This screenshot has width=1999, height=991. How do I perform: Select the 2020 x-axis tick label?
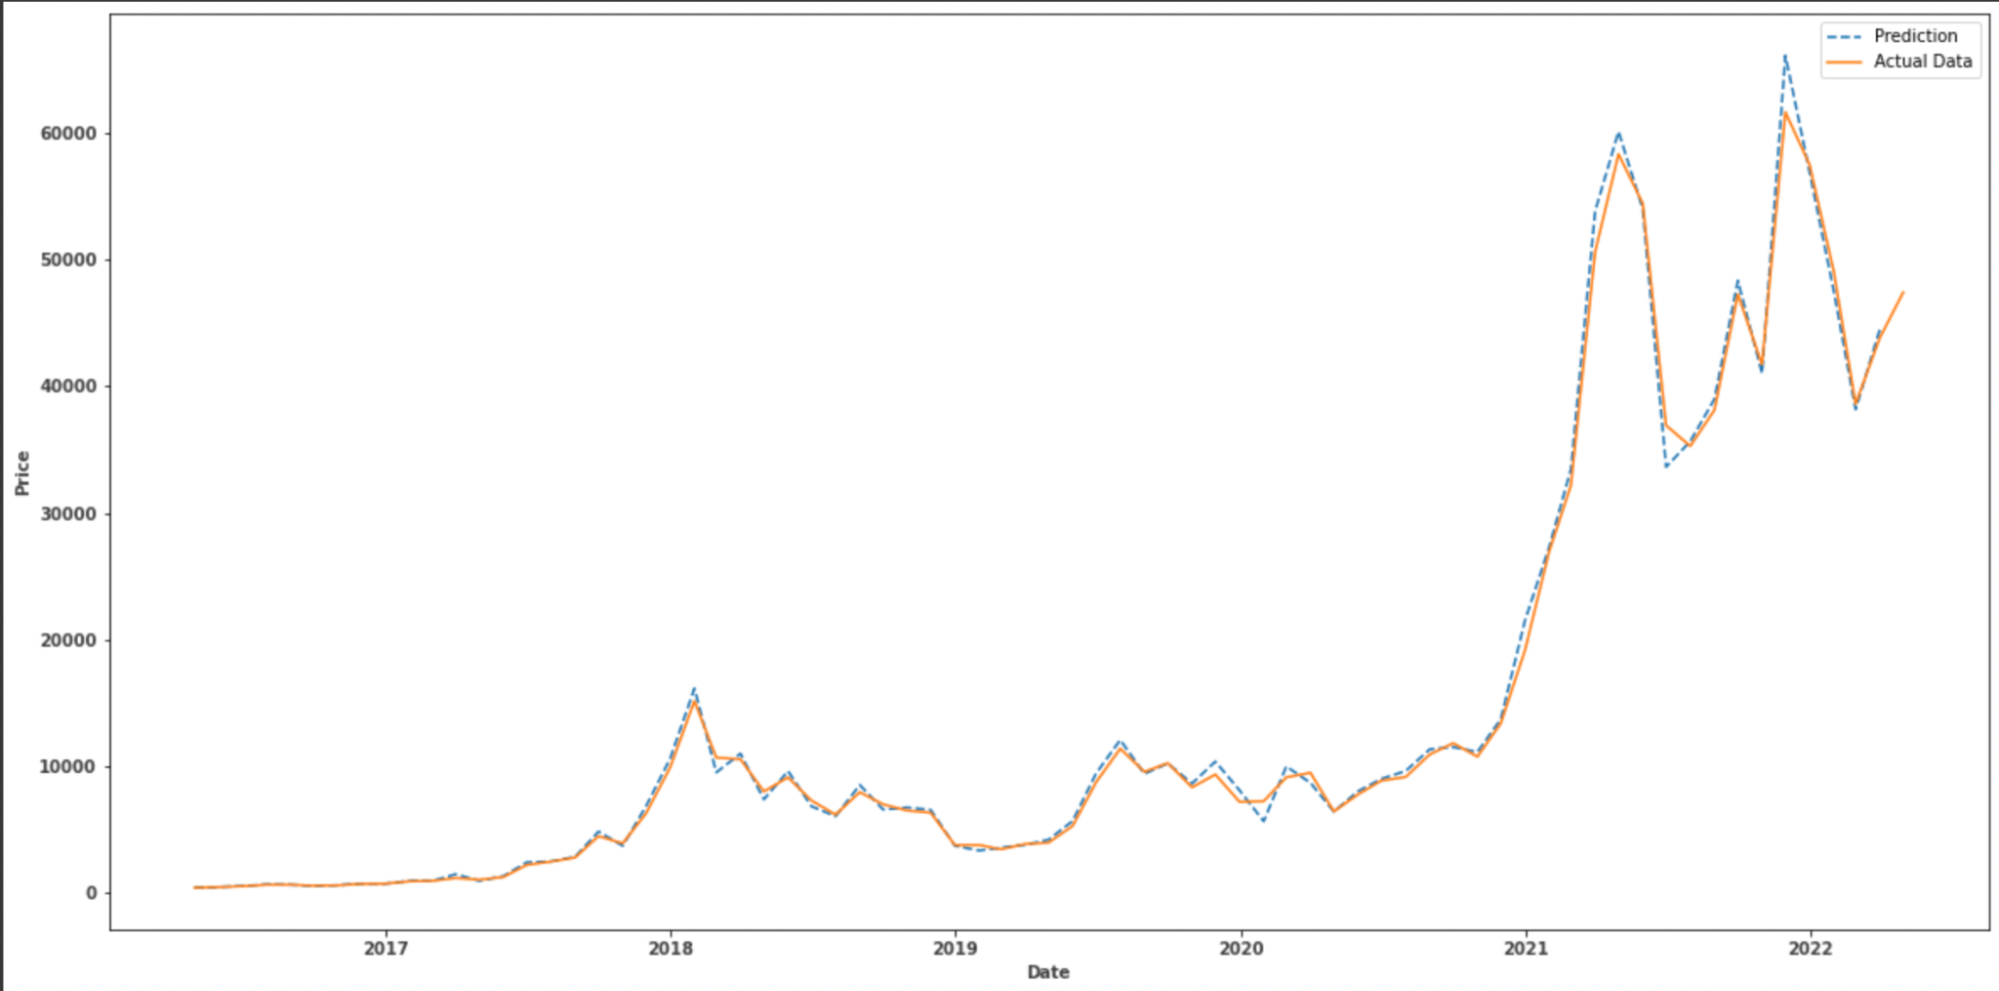1240,948
